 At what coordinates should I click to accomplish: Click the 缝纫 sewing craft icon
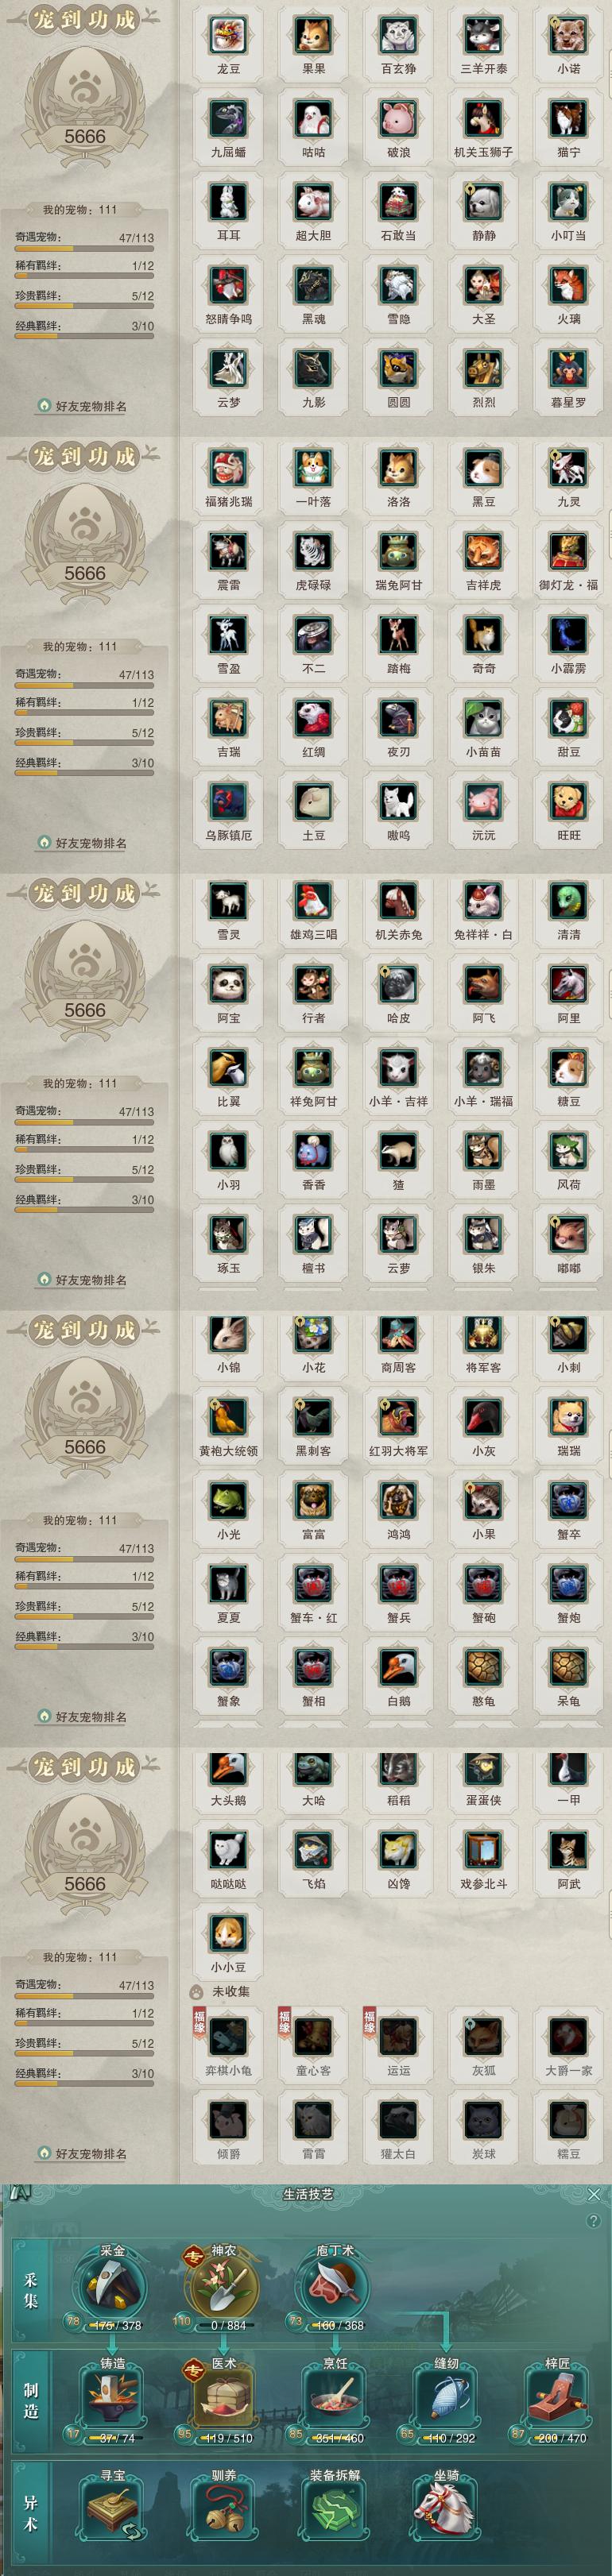coord(446,2400)
